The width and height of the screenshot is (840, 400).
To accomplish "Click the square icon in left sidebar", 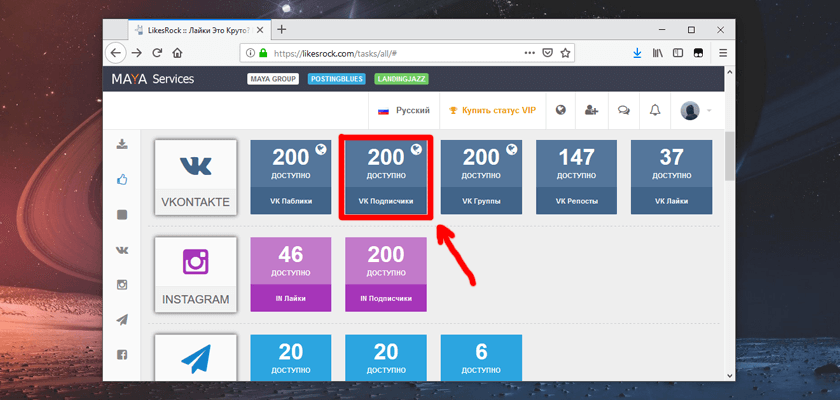I will pyautogui.click(x=122, y=215).
